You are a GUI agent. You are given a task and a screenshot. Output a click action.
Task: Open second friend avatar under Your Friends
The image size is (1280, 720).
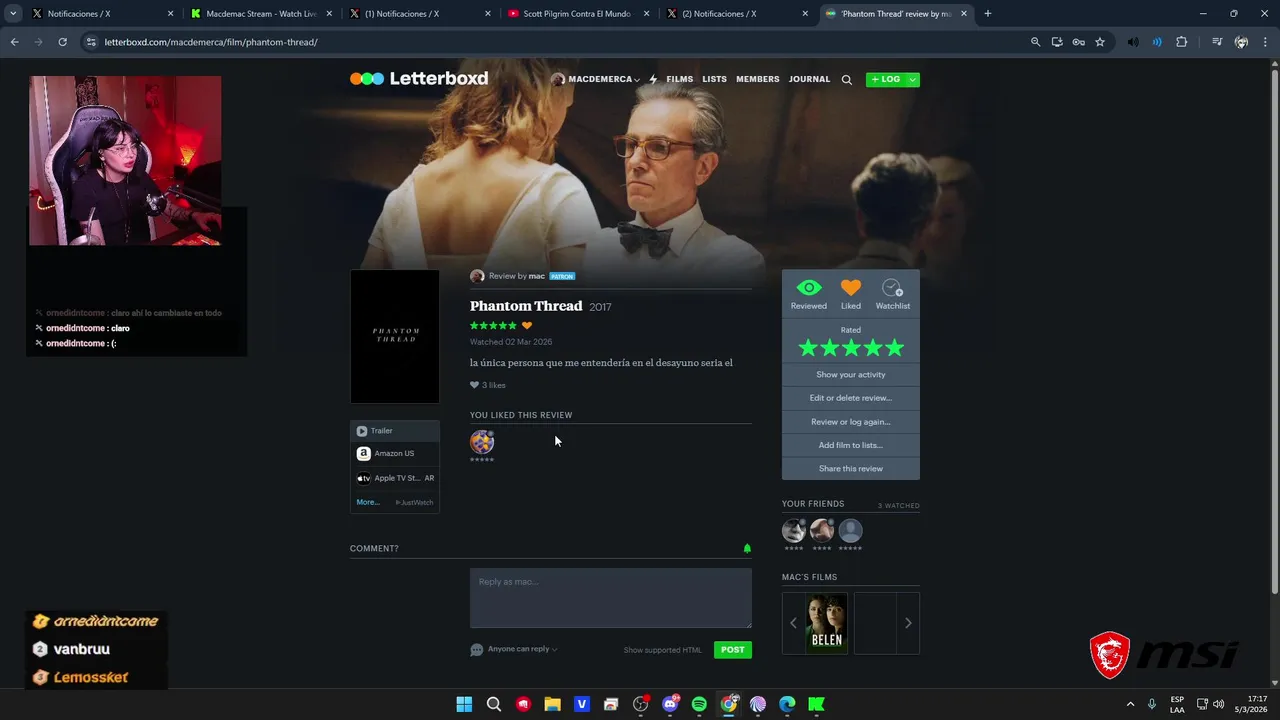point(822,530)
